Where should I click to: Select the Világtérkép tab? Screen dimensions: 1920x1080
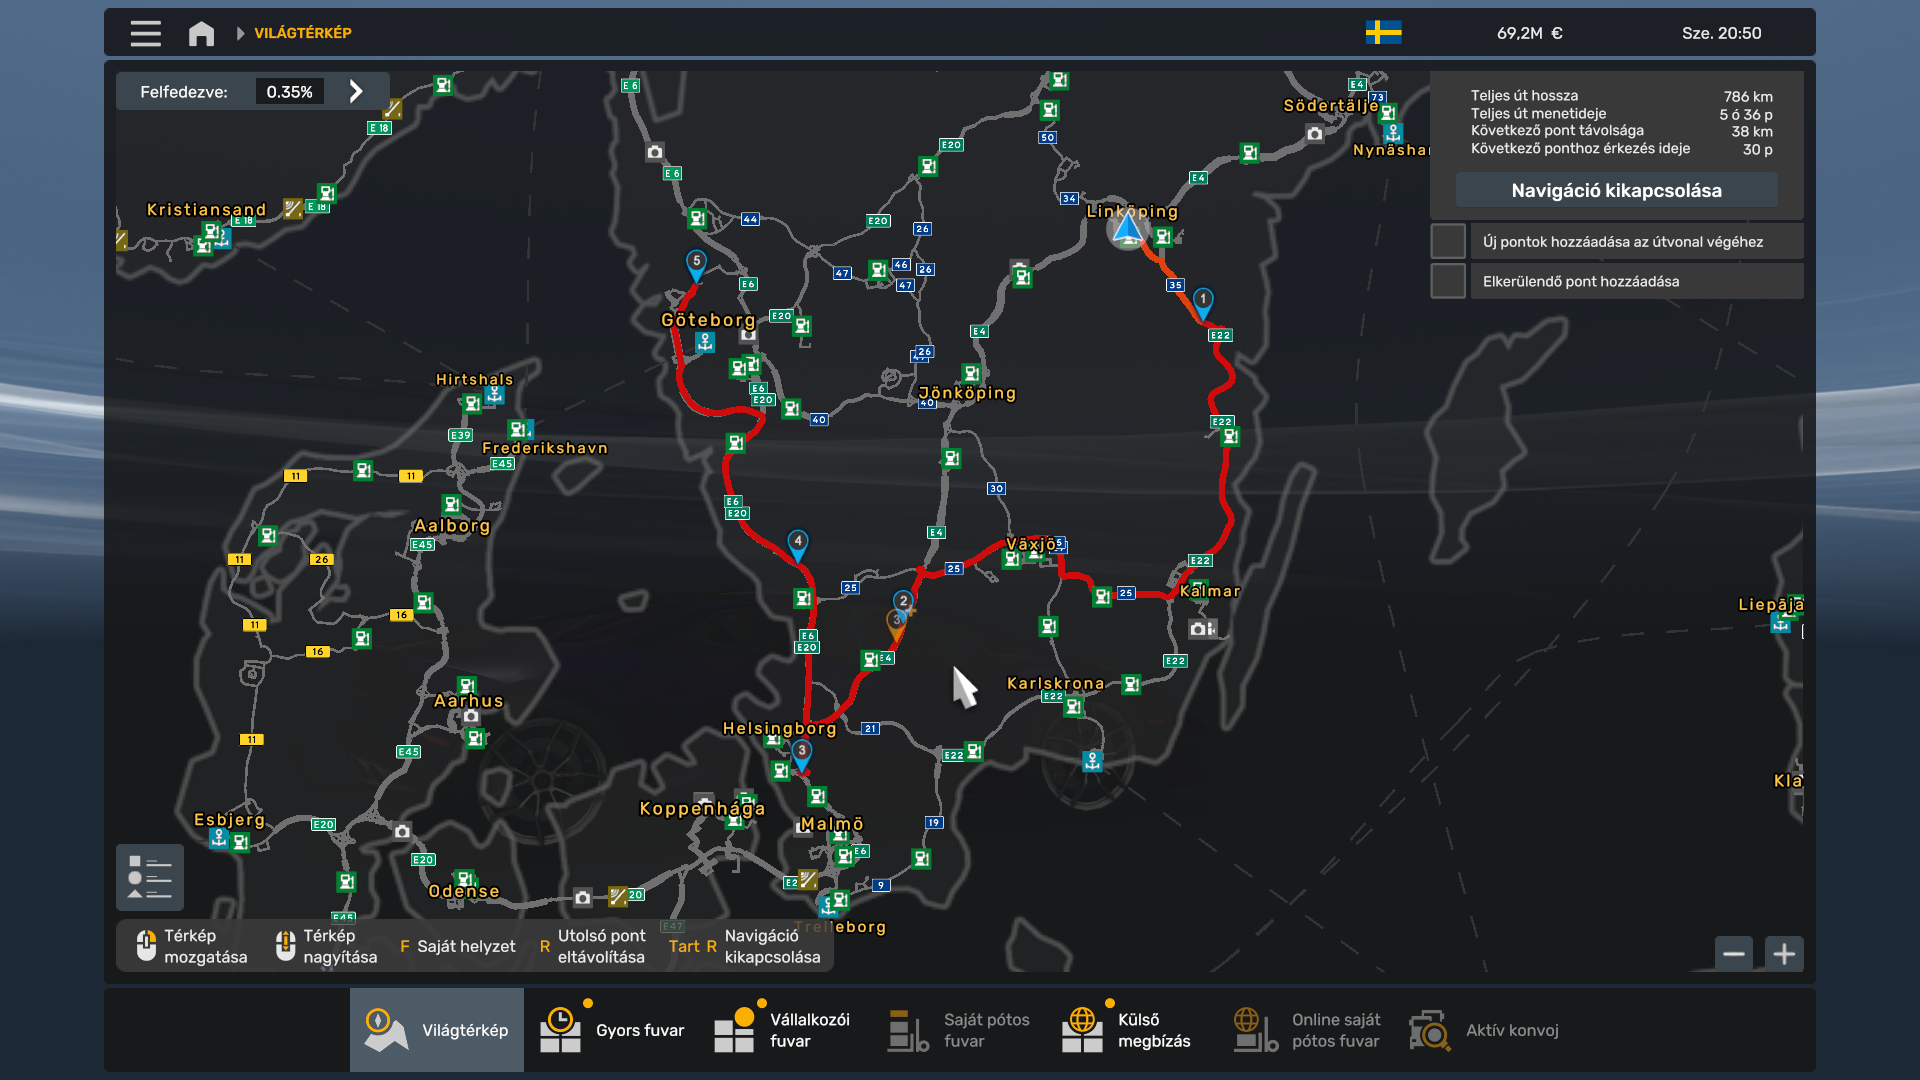point(437,1030)
